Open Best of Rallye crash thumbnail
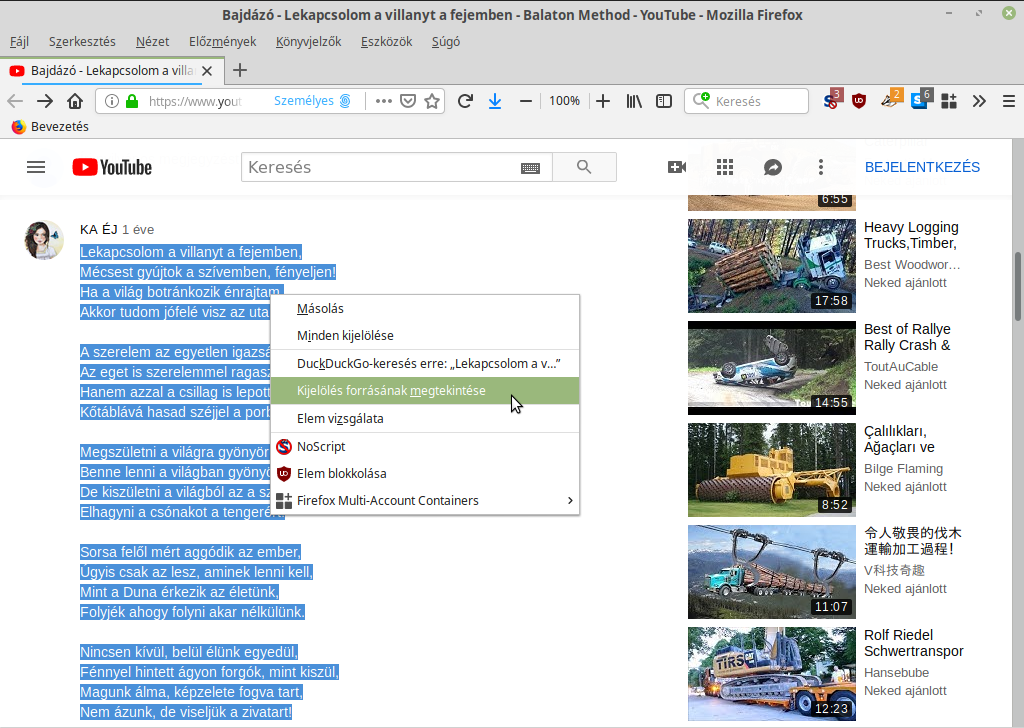Viewport: 1024px width, 728px height. (771, 368)
